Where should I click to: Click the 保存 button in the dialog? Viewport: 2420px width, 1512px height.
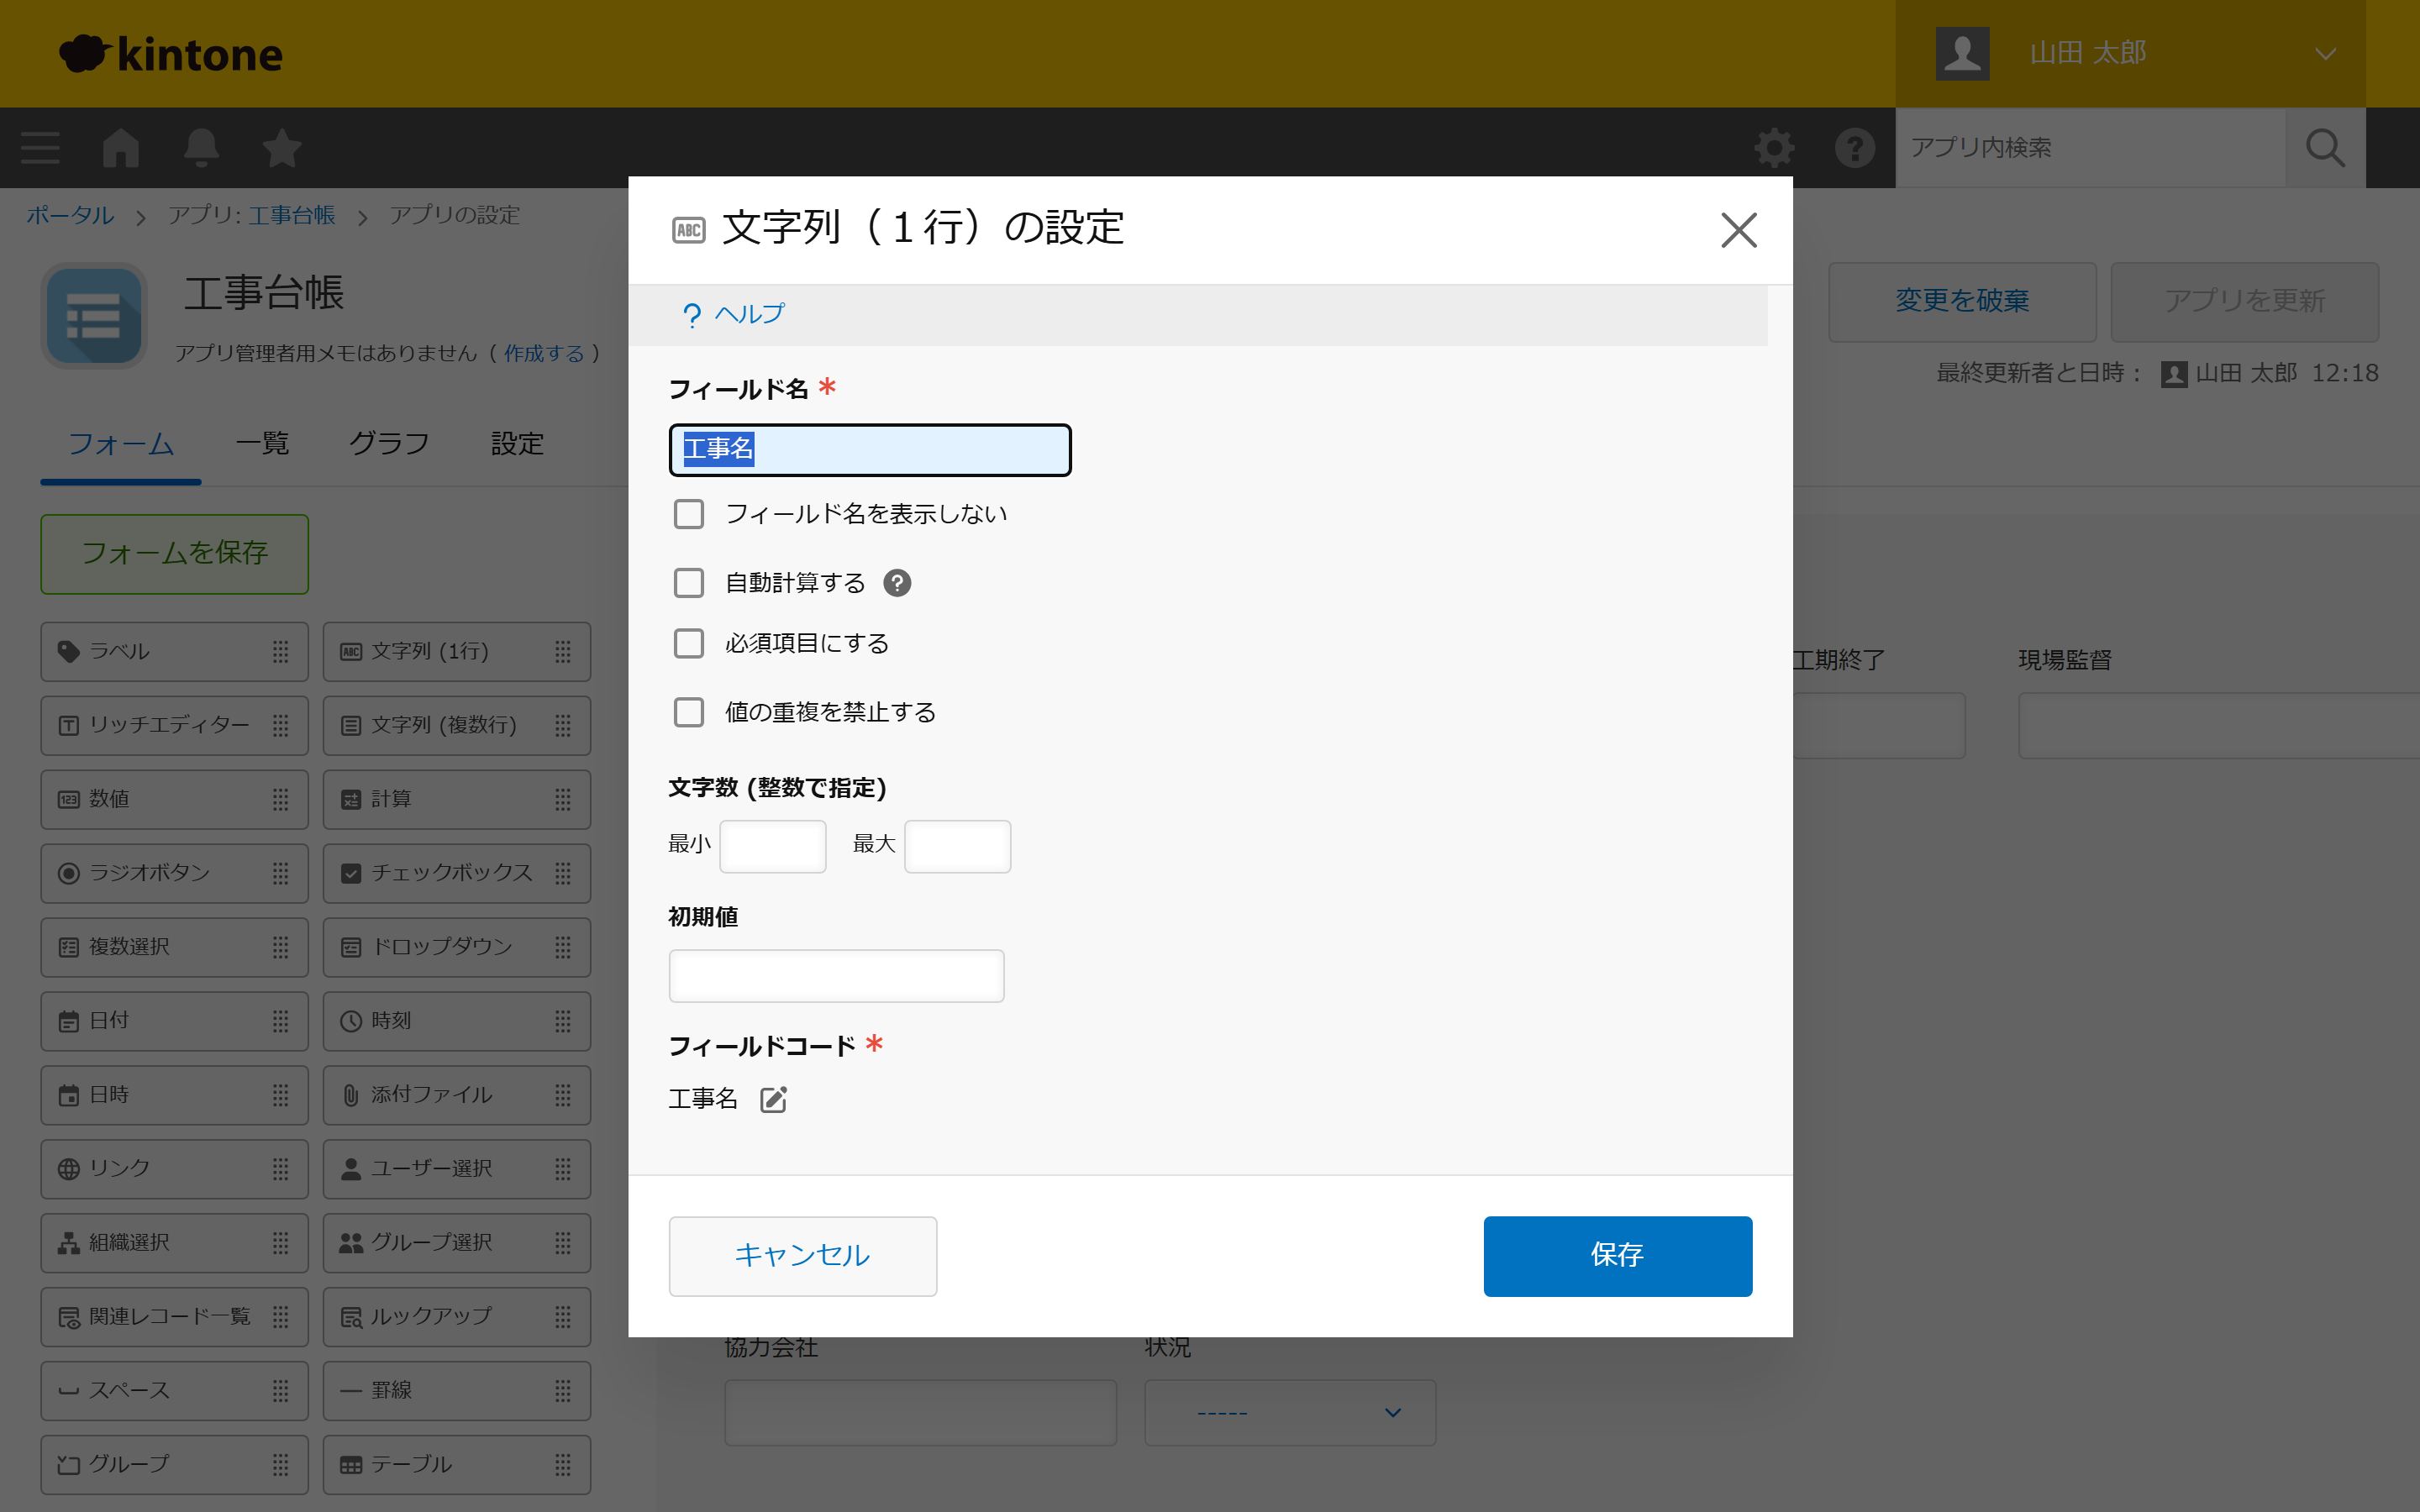[1617, 1256]
